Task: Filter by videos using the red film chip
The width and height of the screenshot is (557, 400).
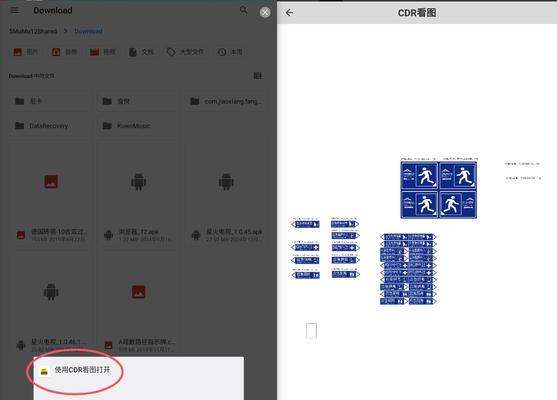Action: click(x=102, y=52)
